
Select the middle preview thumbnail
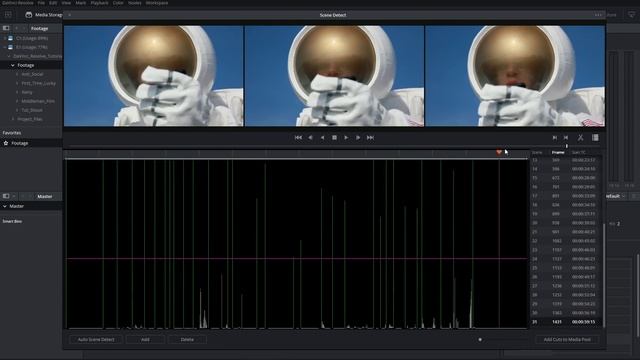pos(334,76)
